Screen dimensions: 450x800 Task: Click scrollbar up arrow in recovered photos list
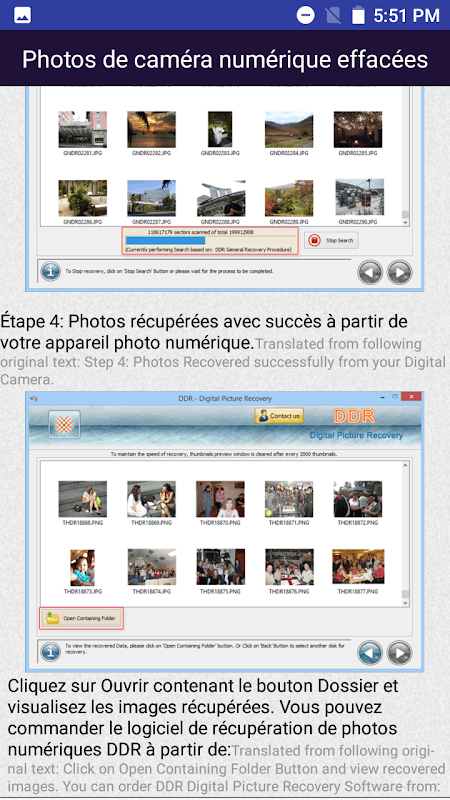point(405,465)
